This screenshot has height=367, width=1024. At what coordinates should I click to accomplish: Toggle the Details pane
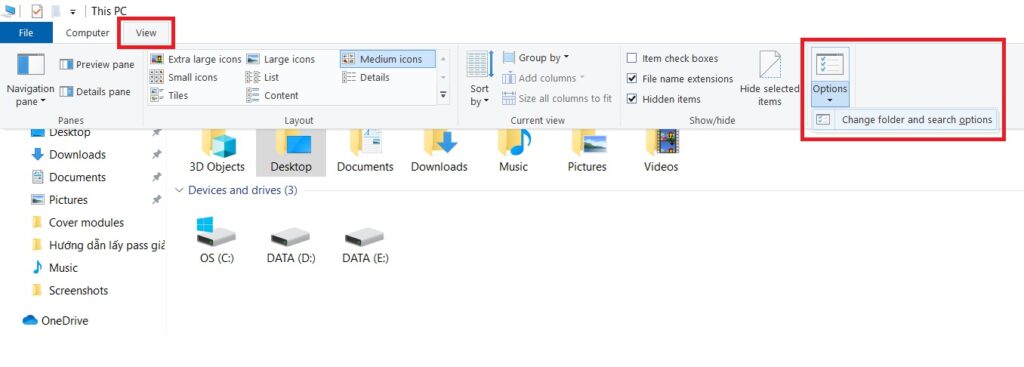(95, 92)
